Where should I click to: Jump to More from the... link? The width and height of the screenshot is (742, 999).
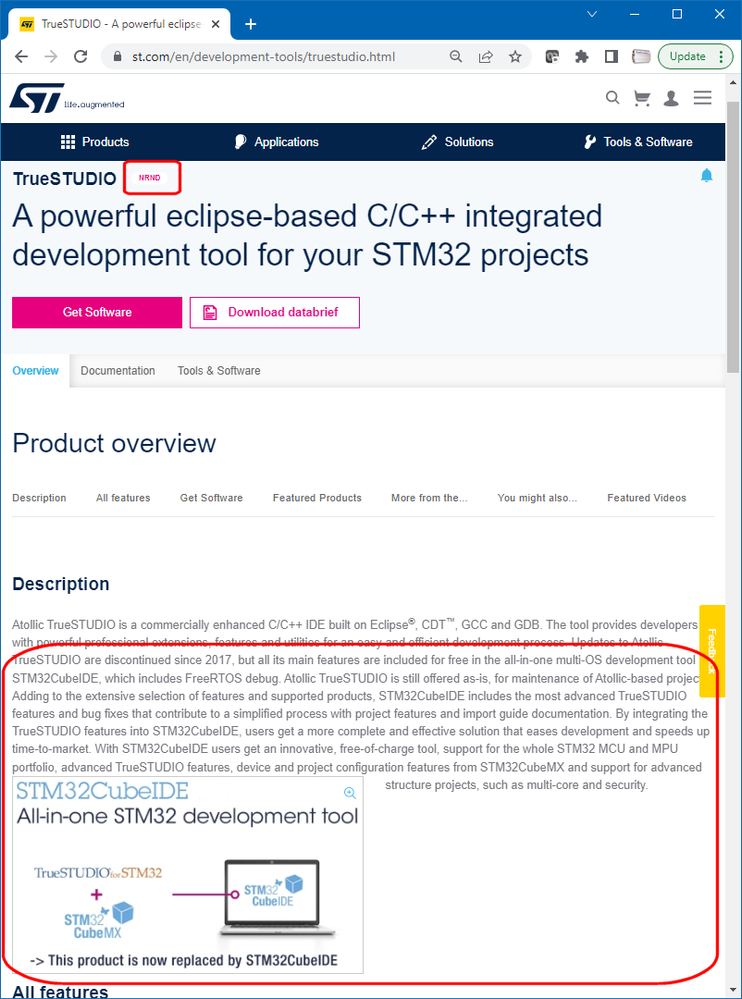(429, 498)
